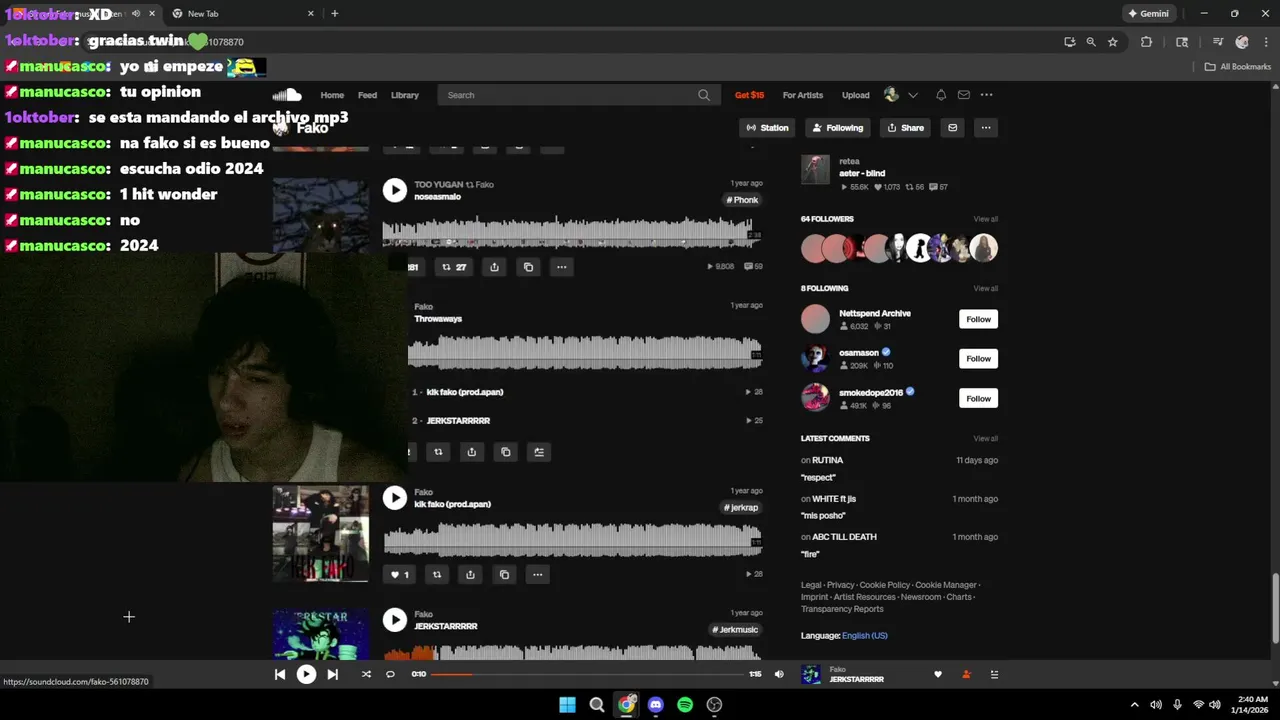This screenshot has height=720, width=1280.
Task: Follow smokedope2016
Action: (x=978, y=399)
